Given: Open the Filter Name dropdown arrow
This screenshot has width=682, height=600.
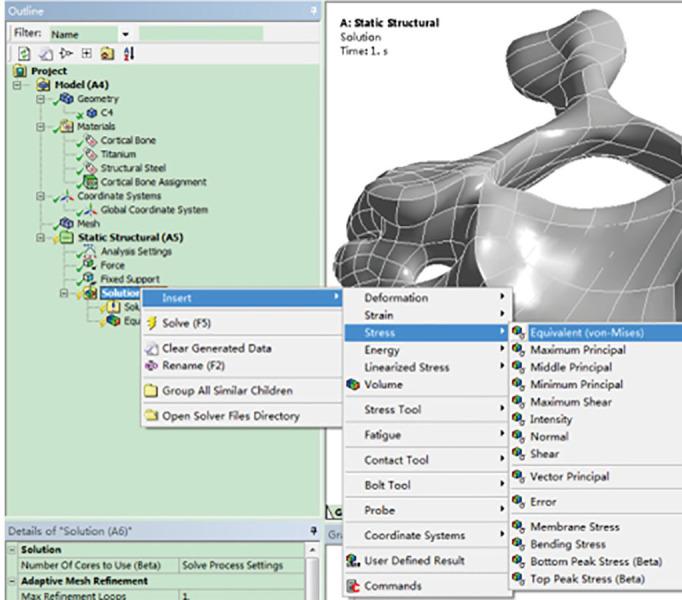Looking at the screenshot, I should (126, 34).
